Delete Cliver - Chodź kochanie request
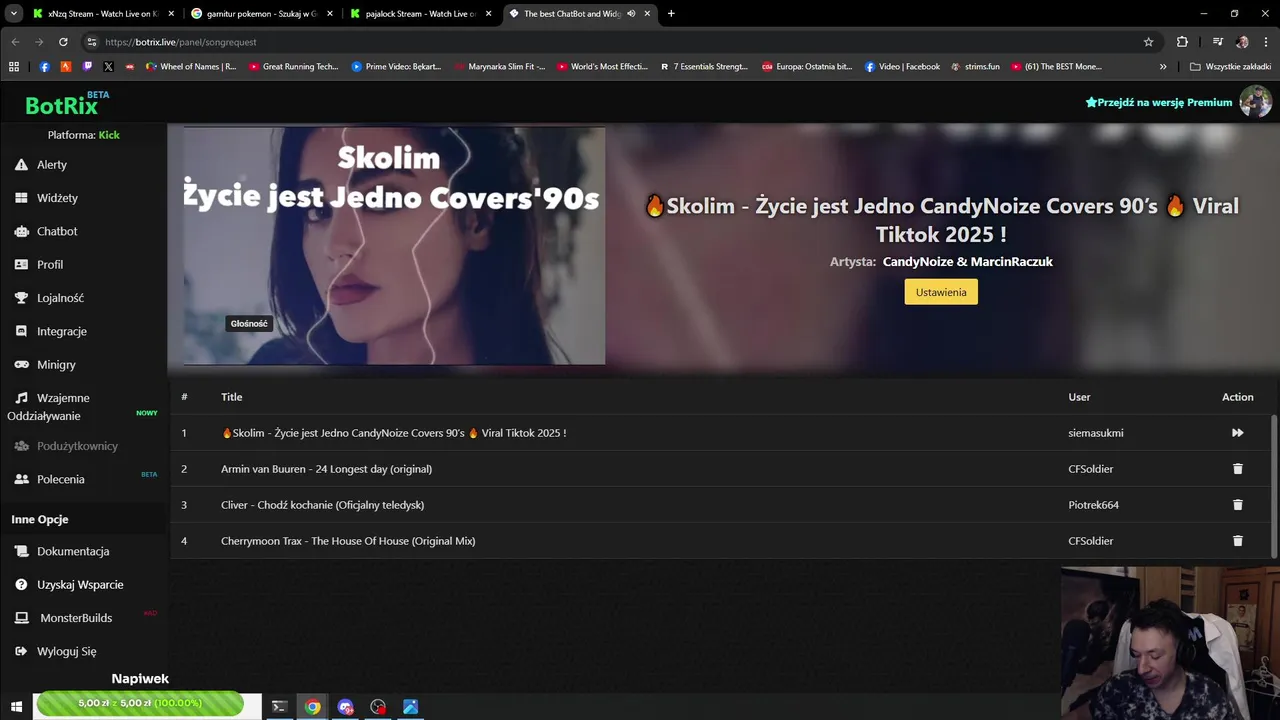This screenshot has height=720, width=1280. [x=1237, y=505]
